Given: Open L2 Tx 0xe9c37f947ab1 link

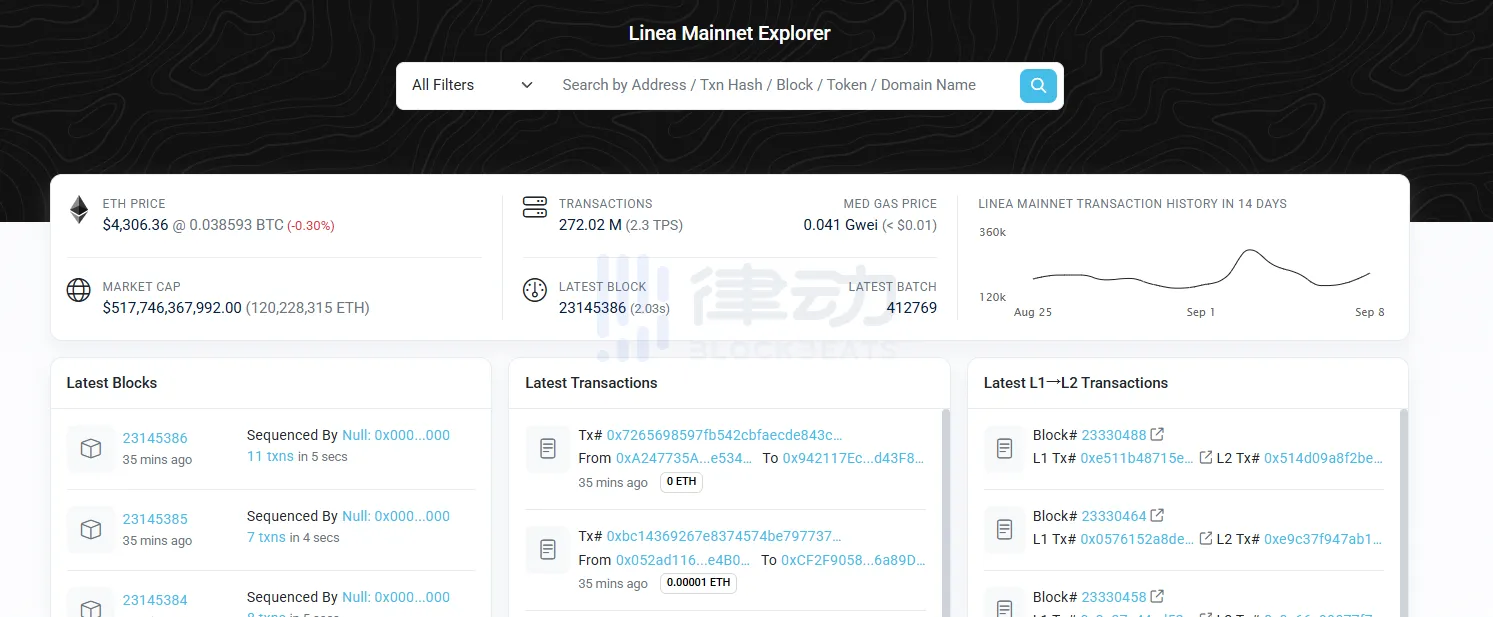Looking at the screenshot, I should (1324, 539).
